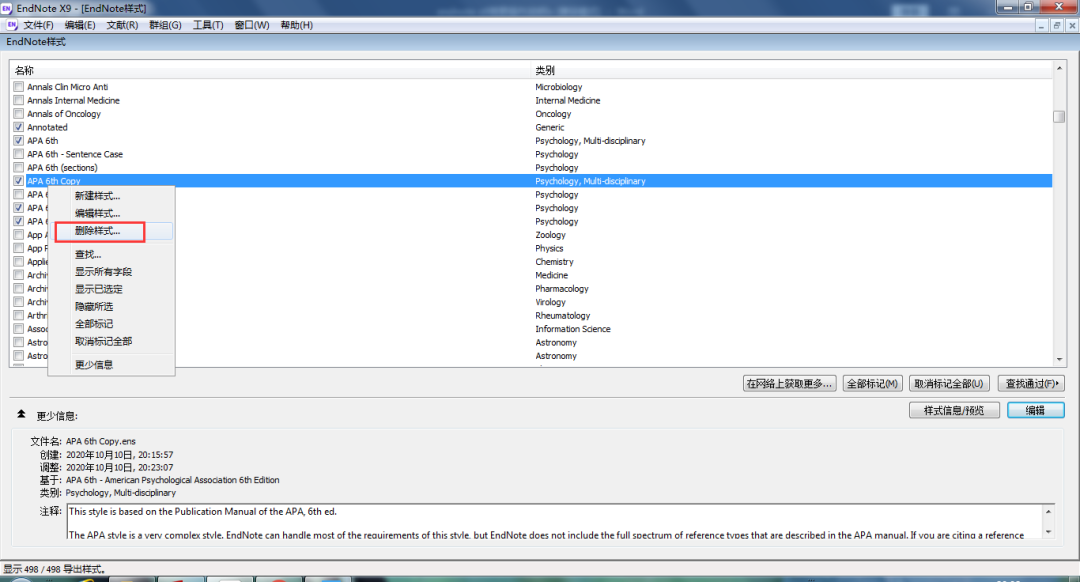Click the Internal Medicine category cell

coord(568,101)
